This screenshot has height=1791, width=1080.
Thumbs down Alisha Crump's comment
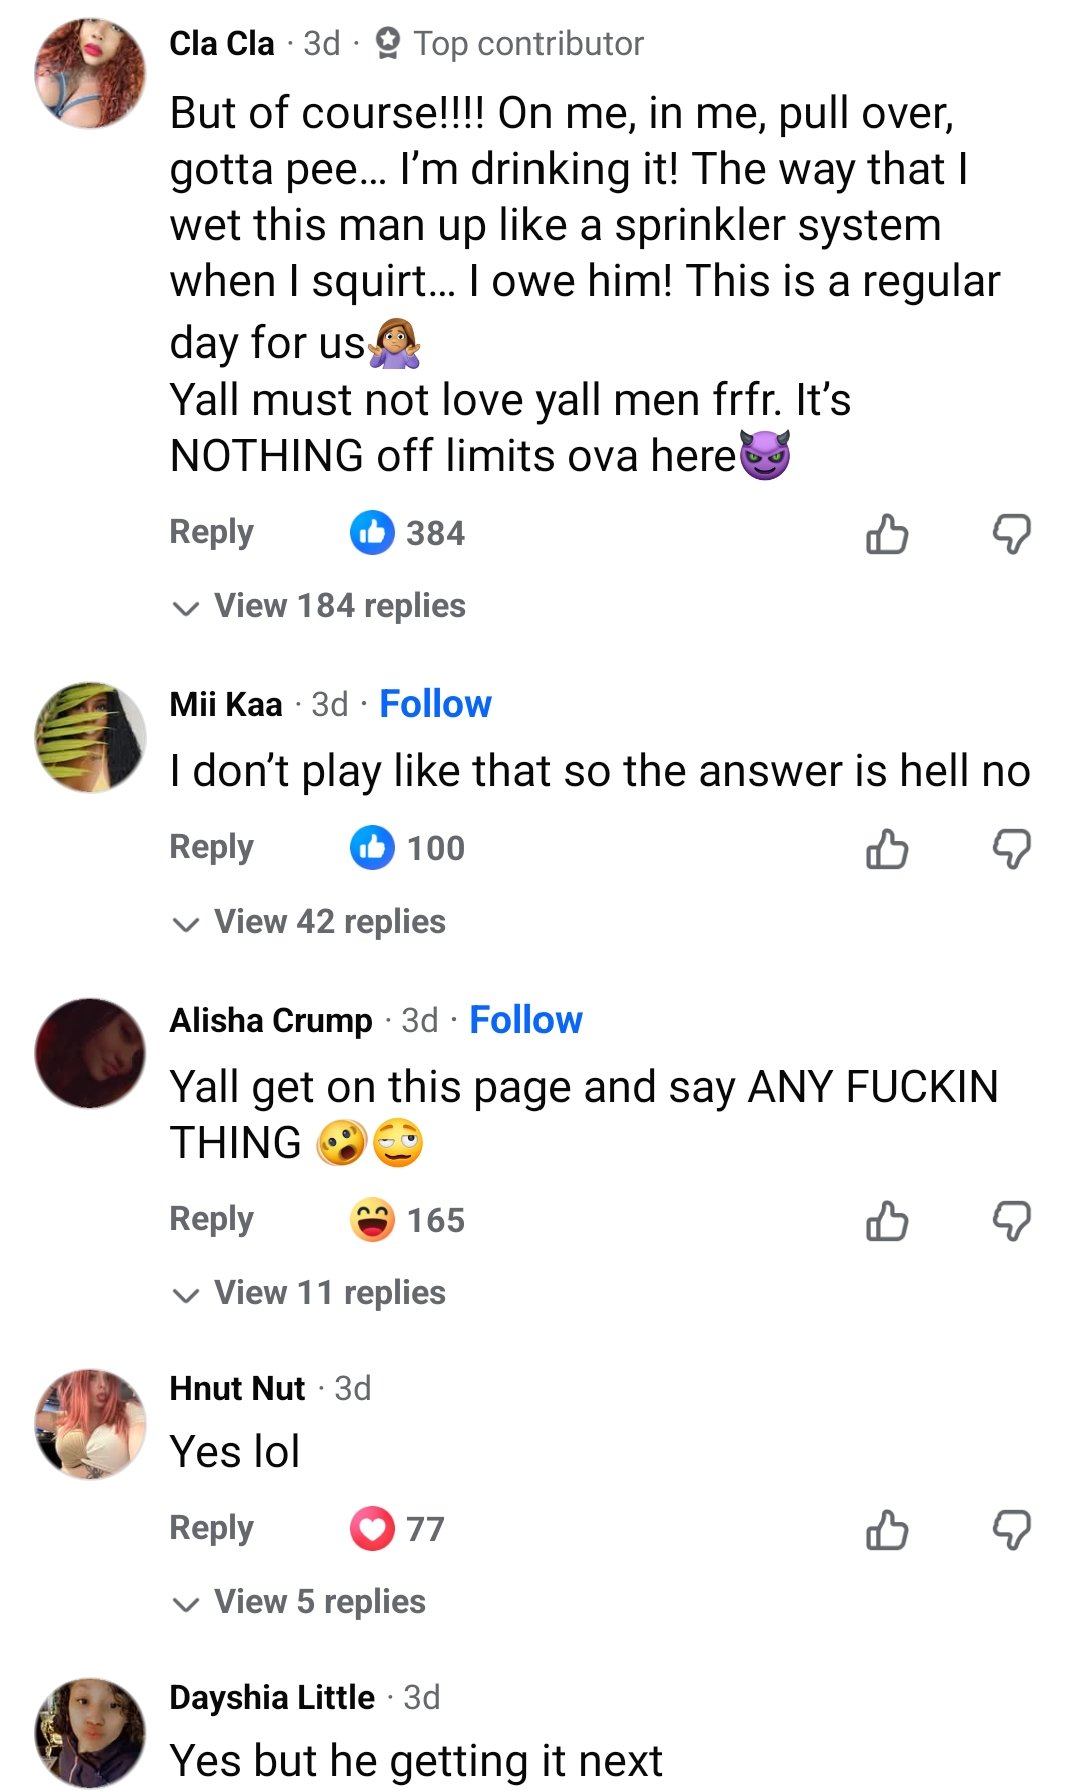pos(1011,1221)
